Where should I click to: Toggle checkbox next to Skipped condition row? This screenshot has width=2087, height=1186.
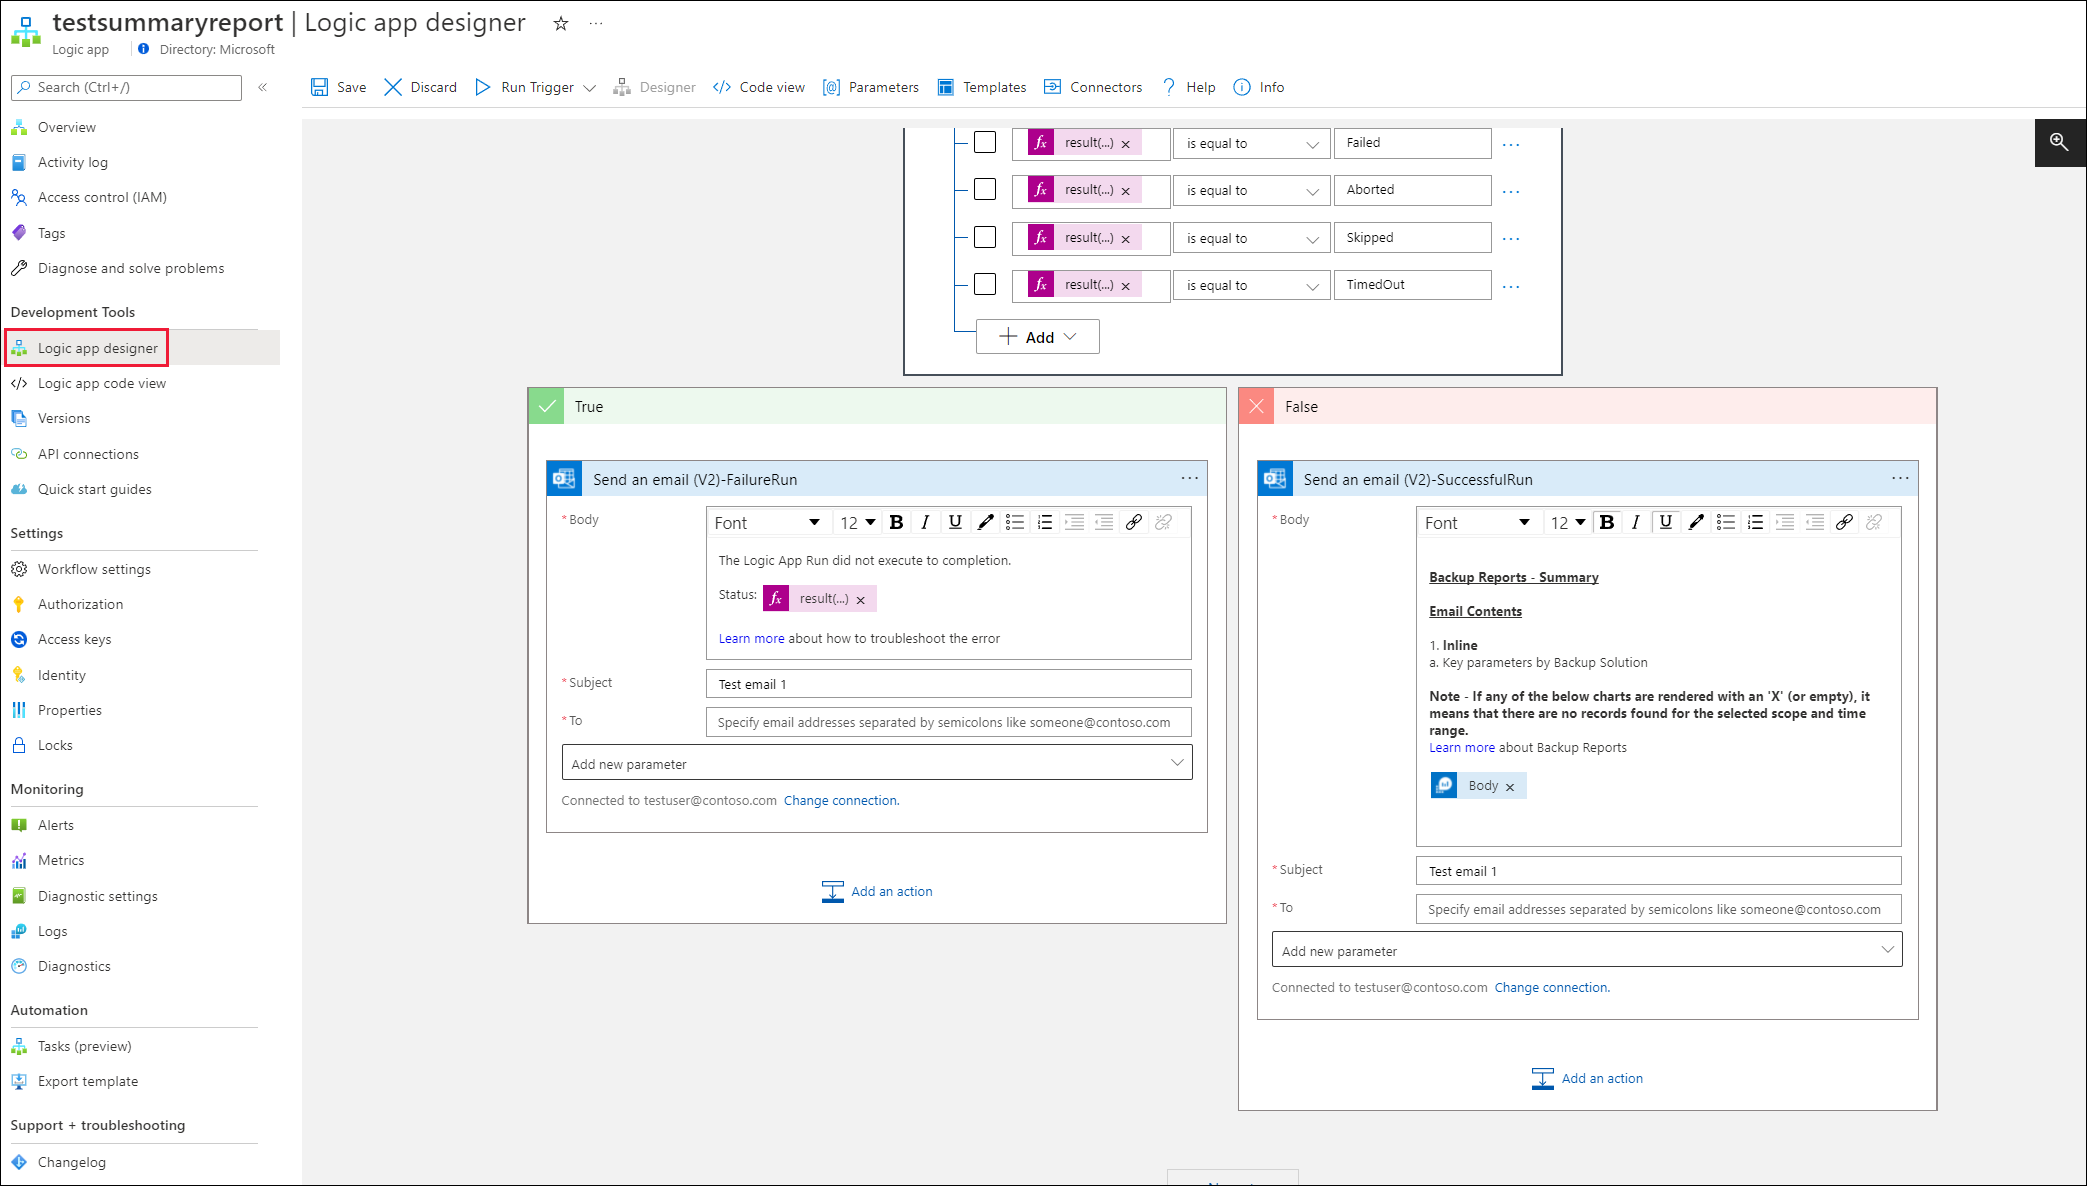[985, 237]
